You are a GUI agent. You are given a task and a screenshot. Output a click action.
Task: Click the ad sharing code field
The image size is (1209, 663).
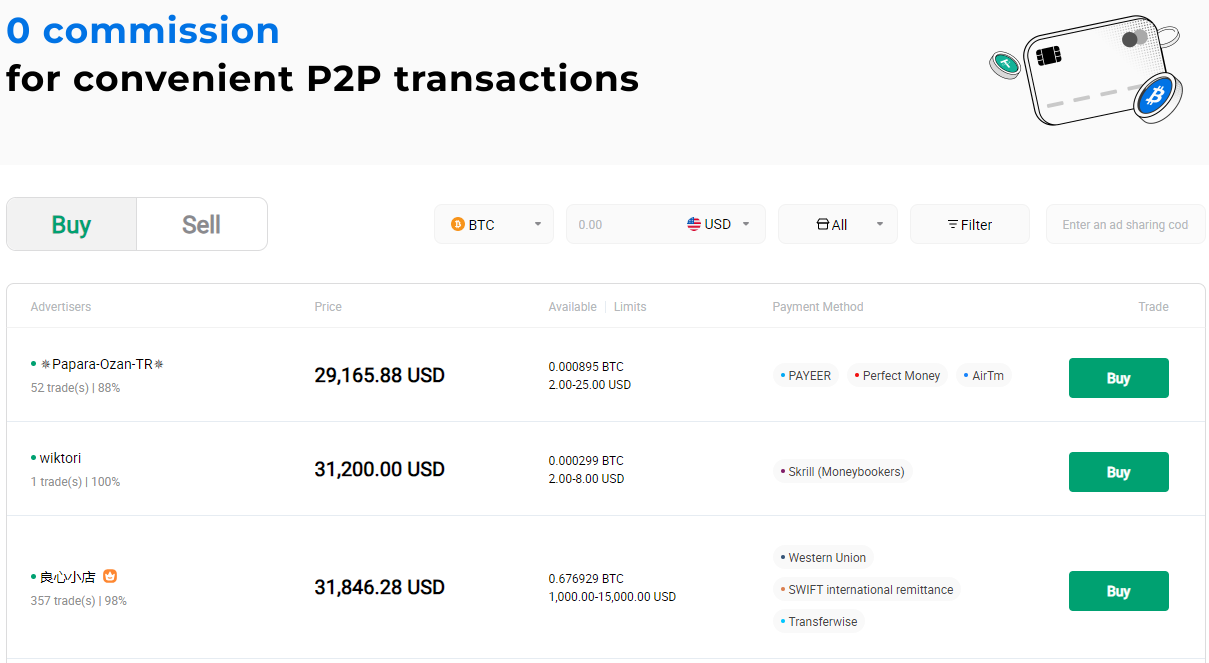pyautogui.click(x=1125, y=224)
